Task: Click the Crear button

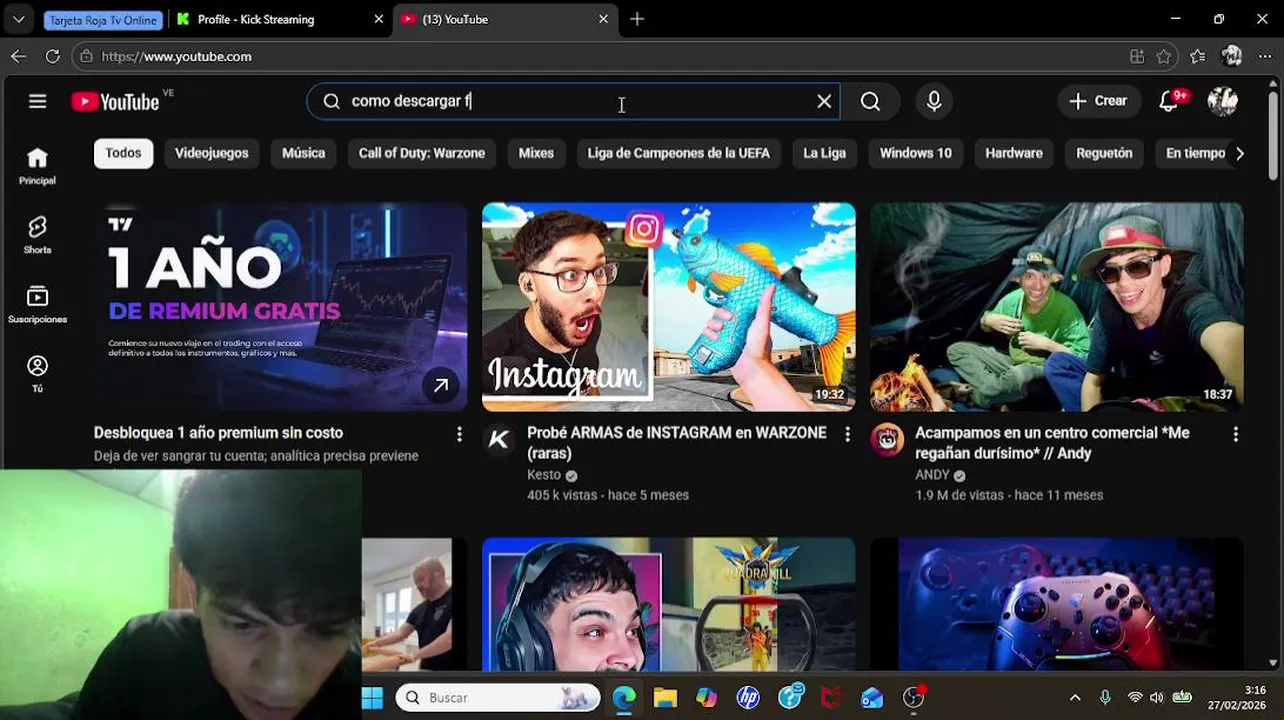Action: click(1098, 101)
